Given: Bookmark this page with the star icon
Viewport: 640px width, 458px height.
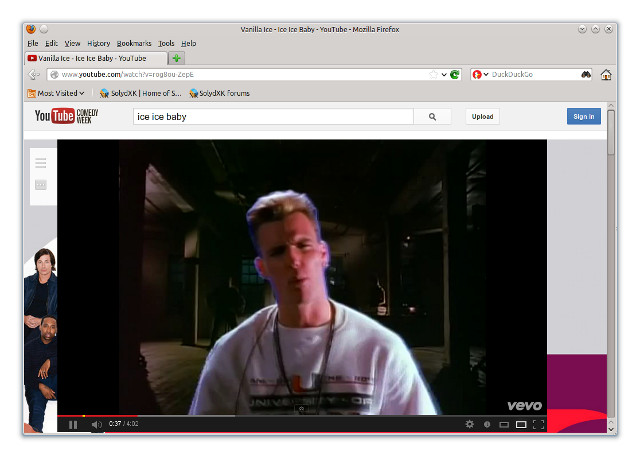Looking at the screenshot, I should (x=433, y=75).
